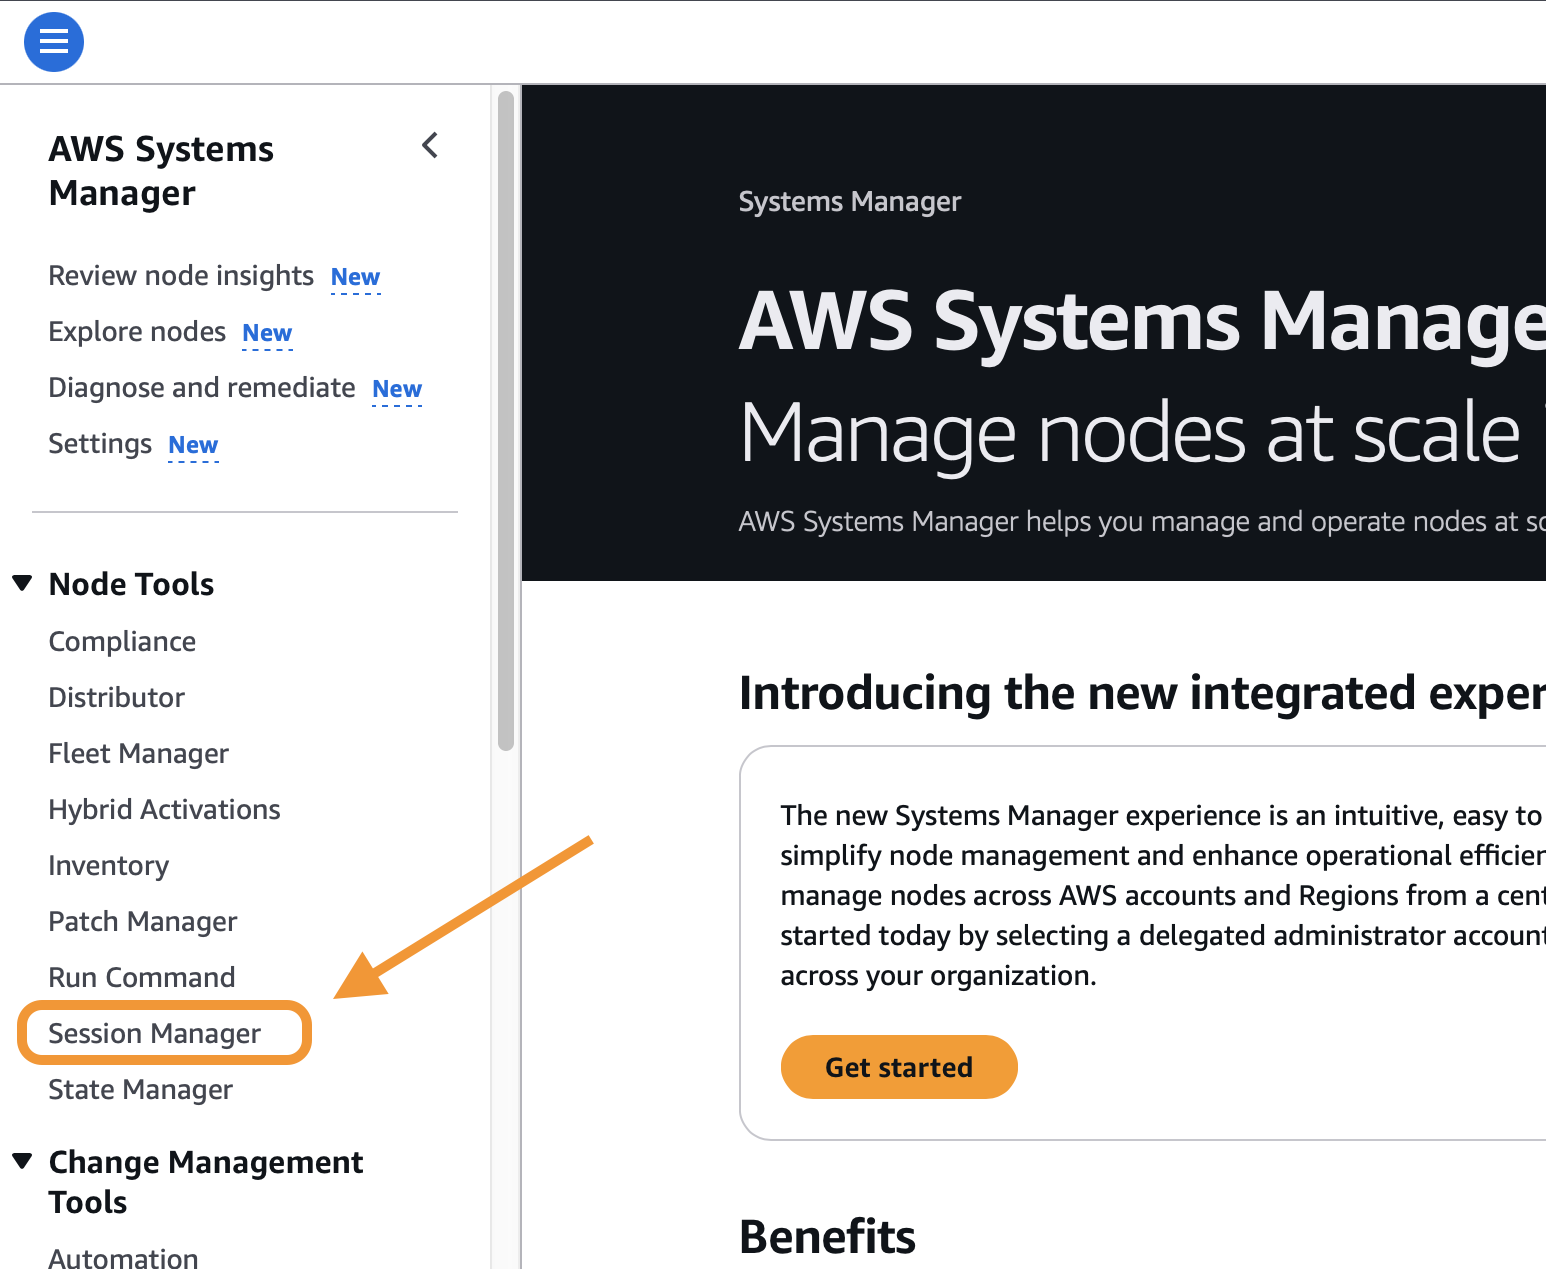The height and width of the screenshot is (1269, 1546).
Task: Click the Systems Manager breadcrumb text
Action: (850, 201)
